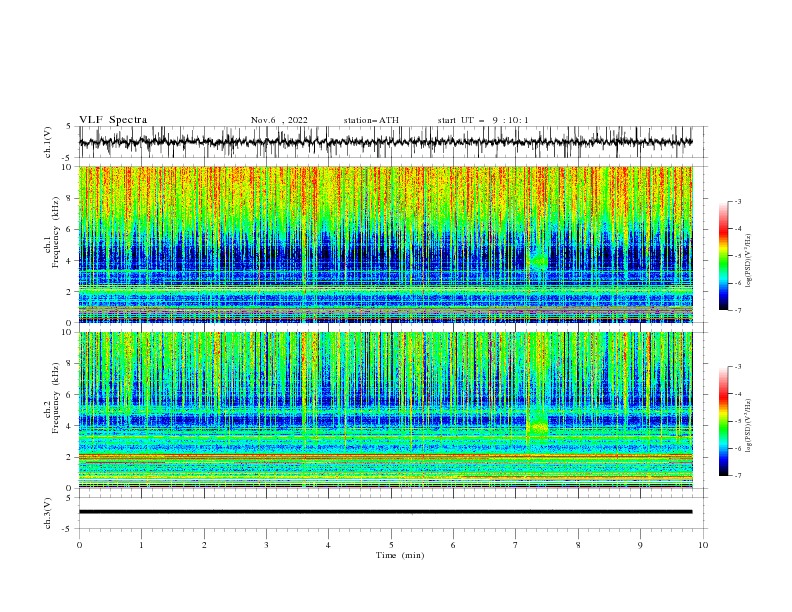Click time axis tick label "3"
Image resolution: width=792 pixels, height=612 pixels.
(266, 545)
